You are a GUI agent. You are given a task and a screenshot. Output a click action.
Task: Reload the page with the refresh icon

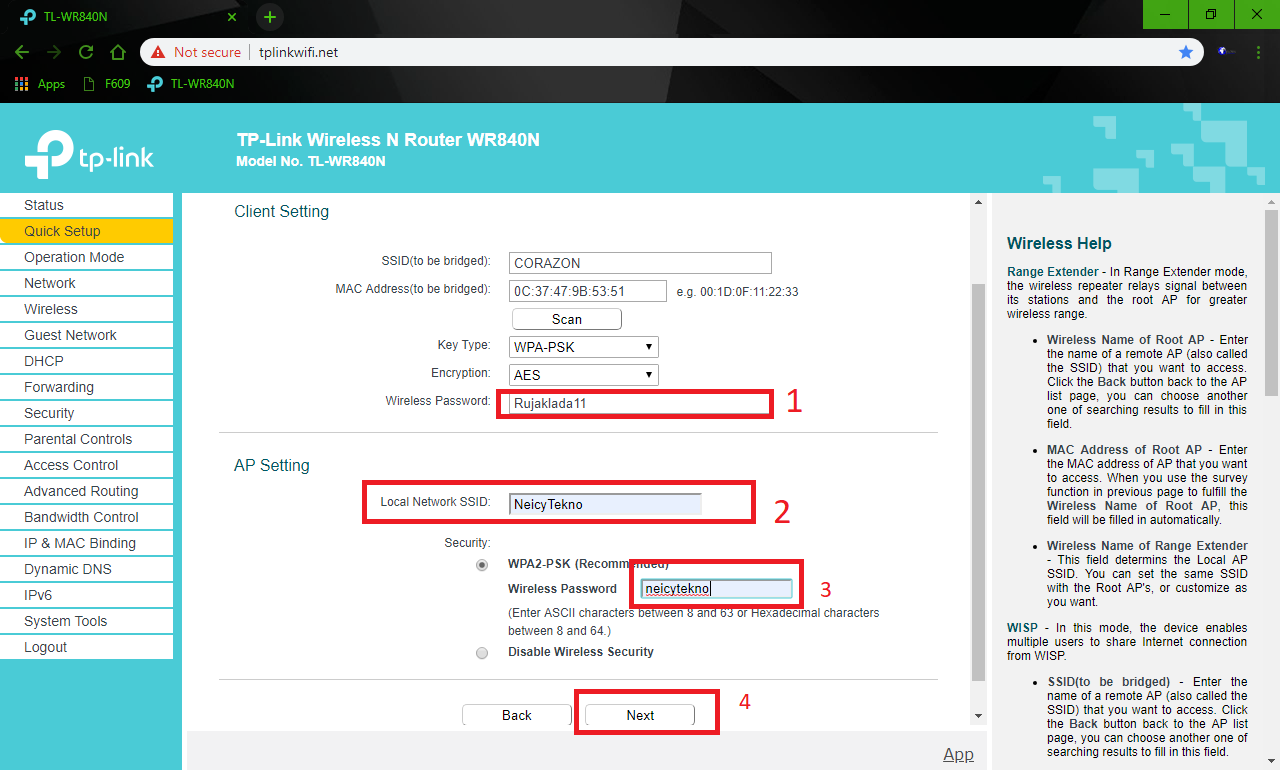click(x=86, y=52)
